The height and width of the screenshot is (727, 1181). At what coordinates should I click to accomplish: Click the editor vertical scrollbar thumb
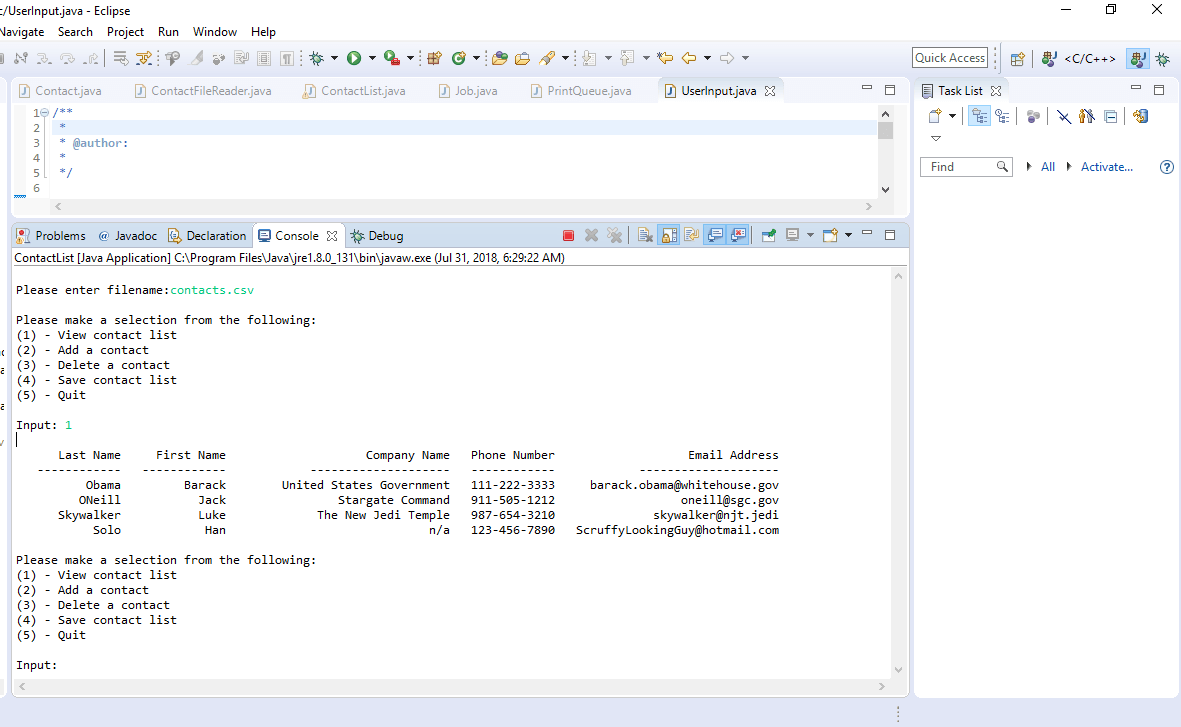(886, 130)
